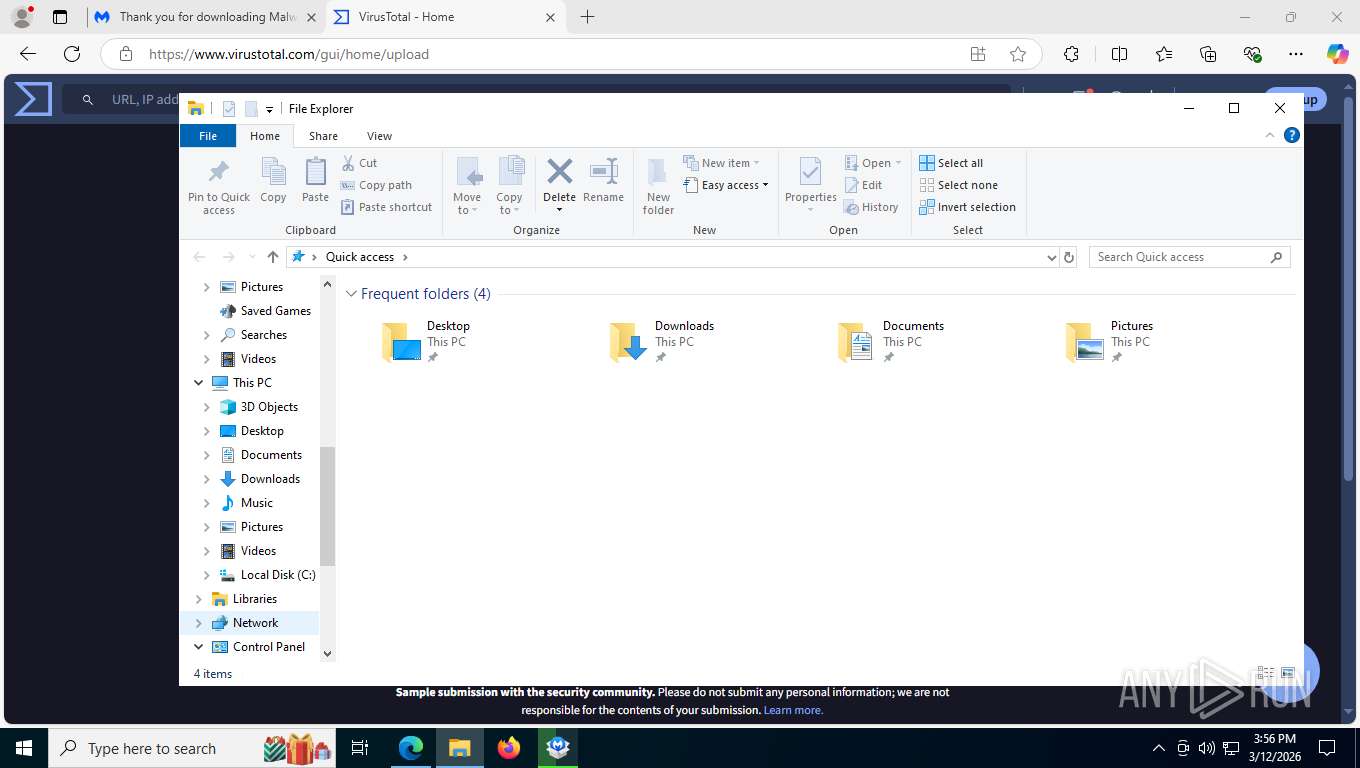Open the Move to dropdown
1360x768 pixels.
(467, 185)
